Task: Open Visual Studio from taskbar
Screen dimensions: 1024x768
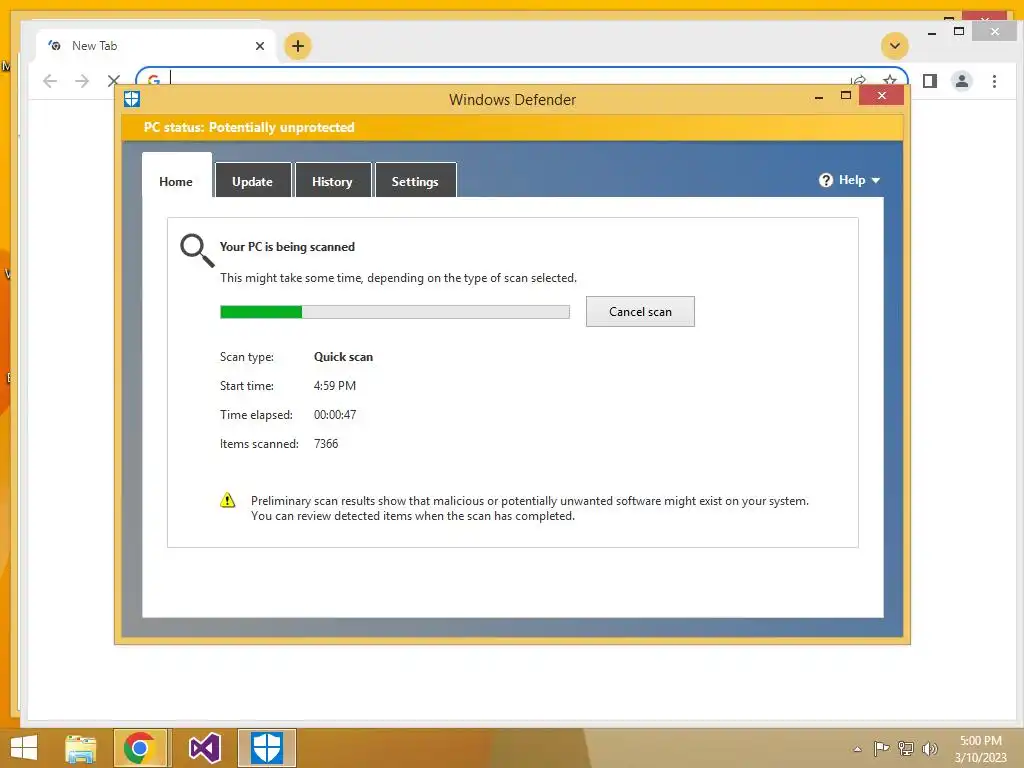Action: [x=204, y=748]
